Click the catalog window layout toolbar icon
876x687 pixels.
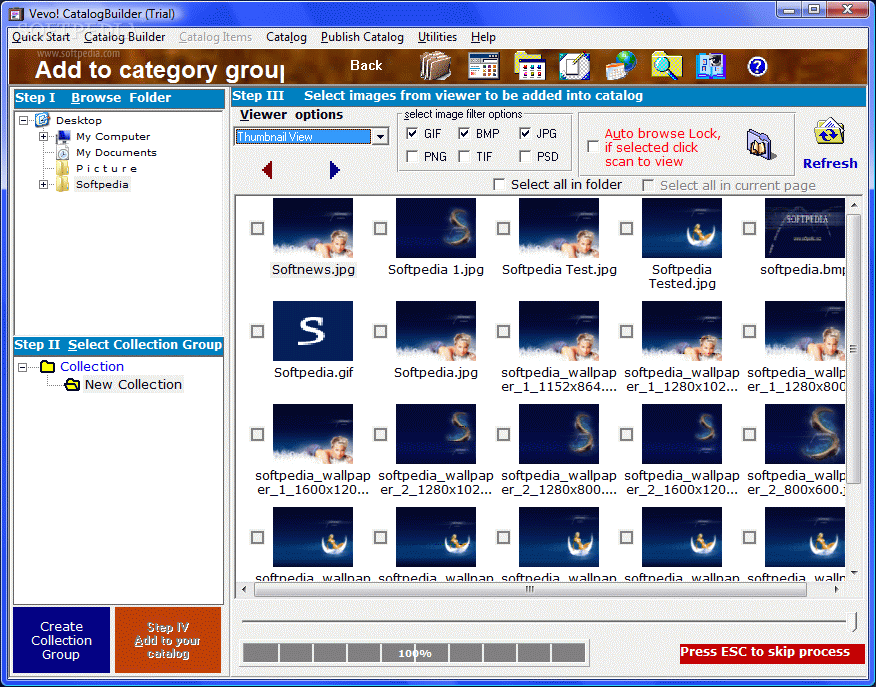pos(483,66)
